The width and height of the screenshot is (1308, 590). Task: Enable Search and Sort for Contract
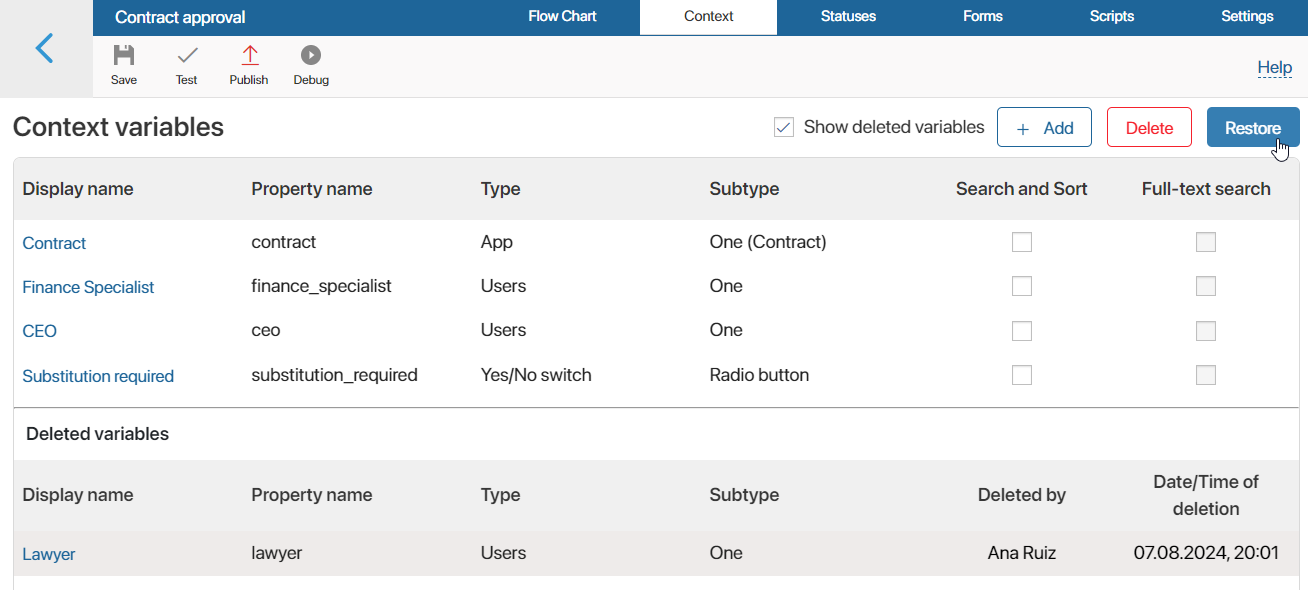click(1022, 242)
